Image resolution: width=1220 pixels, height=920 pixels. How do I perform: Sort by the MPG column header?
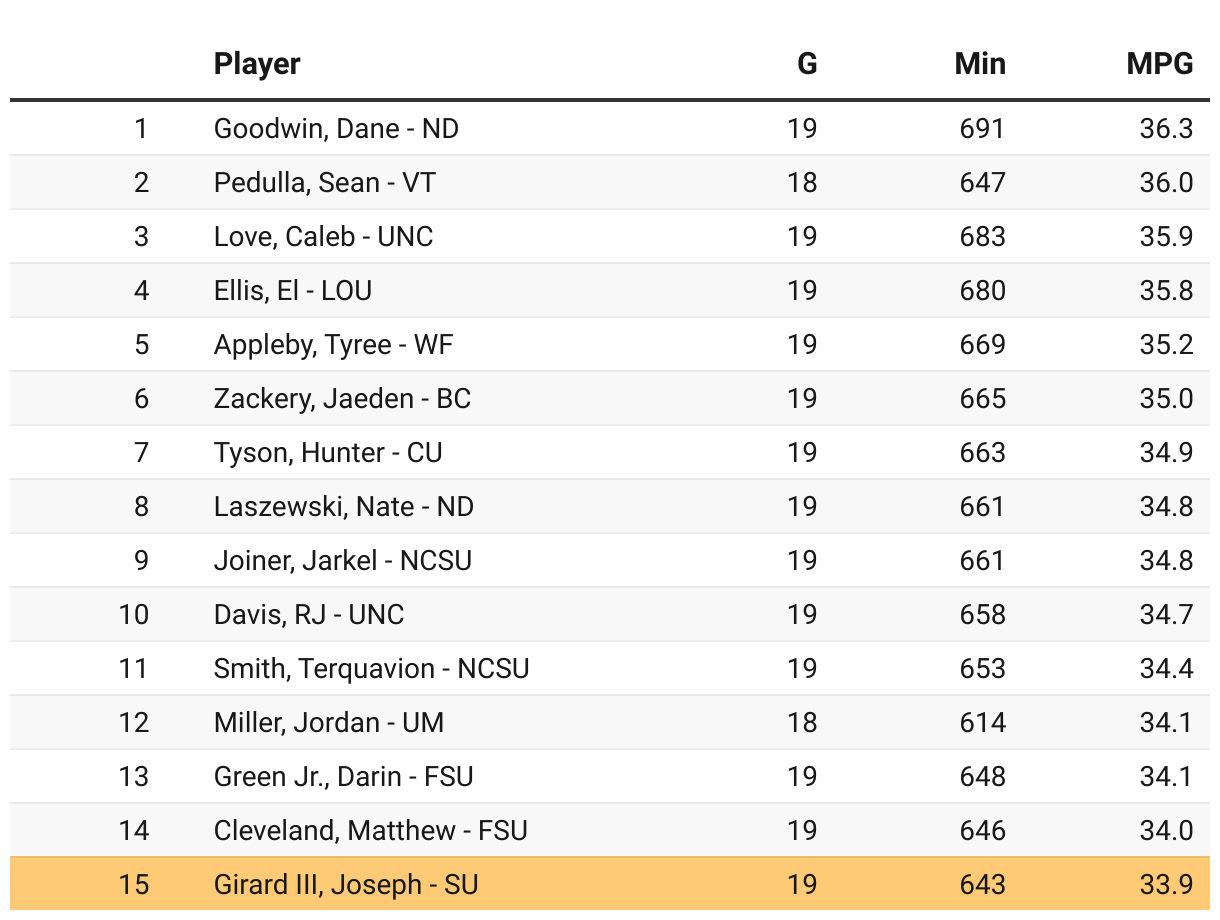[1159, 64]
